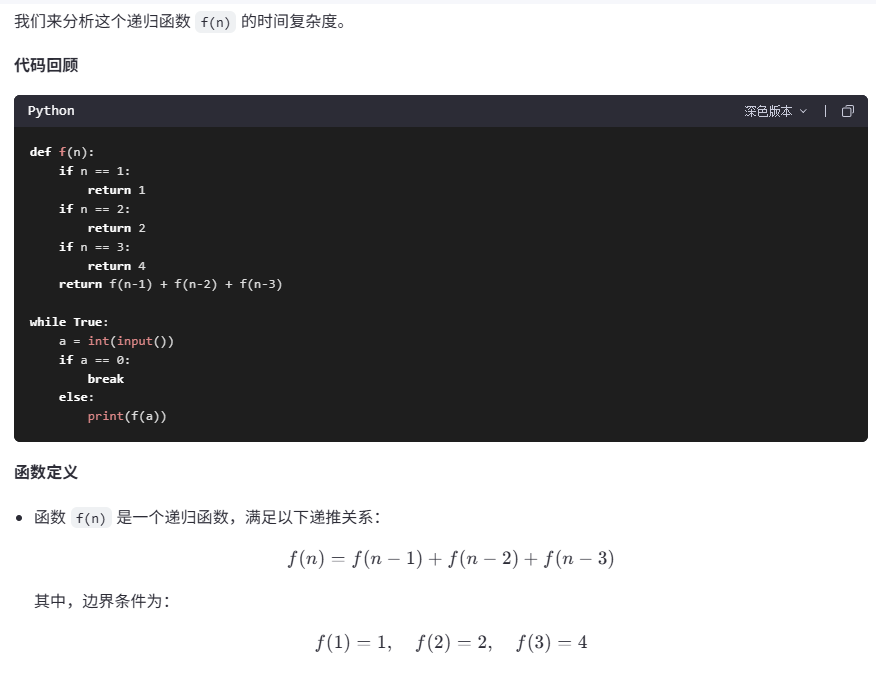Image resolution: width=876 pixels, height=684 pixels.
Task: Click the recurrence formula f(n) = f(n−1)+f(n−2)+f(n−3)
Action: click(x=451, y=558)
